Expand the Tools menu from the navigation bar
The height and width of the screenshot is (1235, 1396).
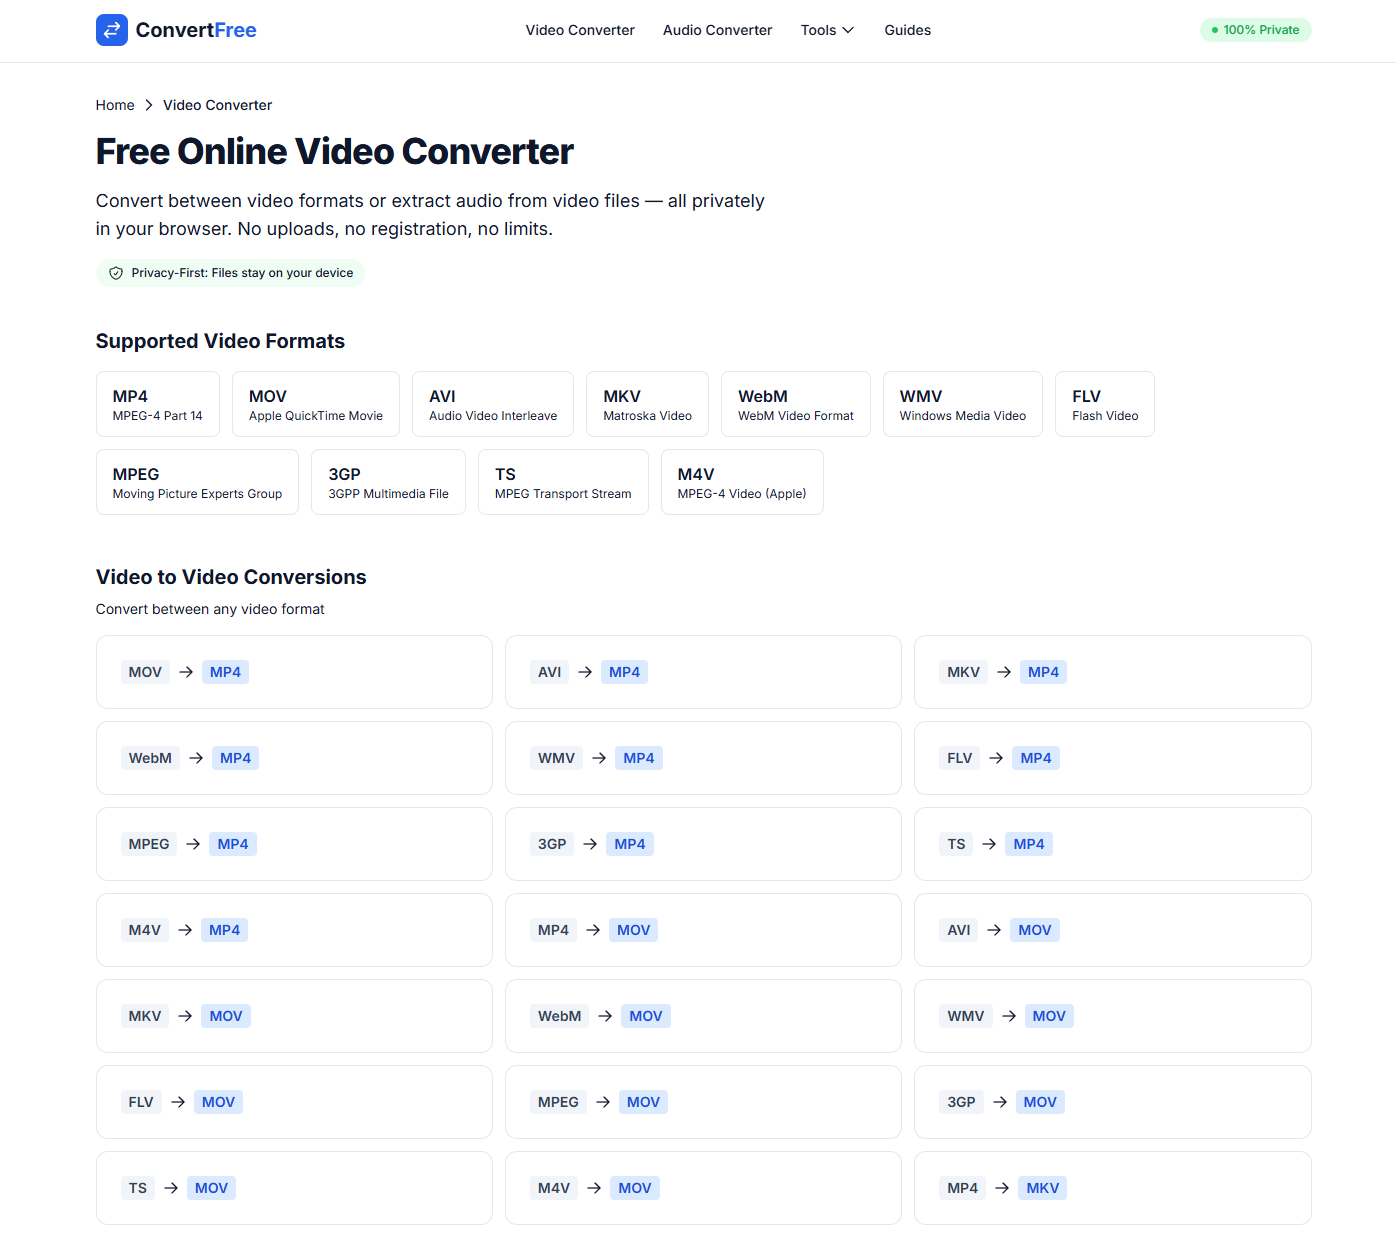[826, 30]
